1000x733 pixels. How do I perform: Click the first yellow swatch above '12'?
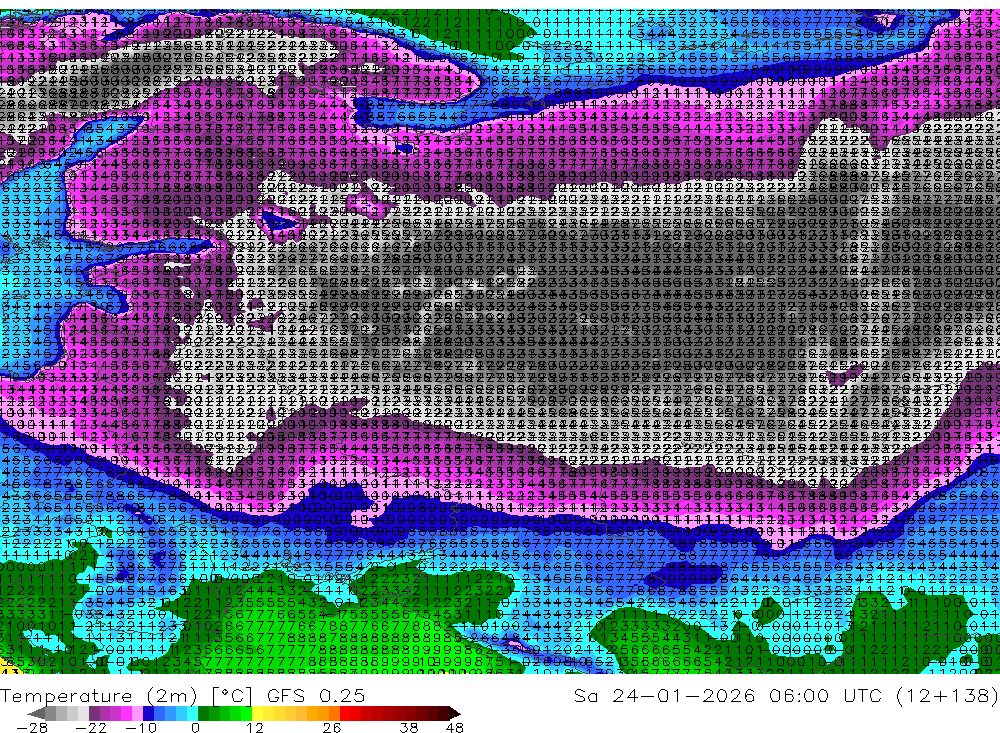pyautogui.click(x=258, y=713)
